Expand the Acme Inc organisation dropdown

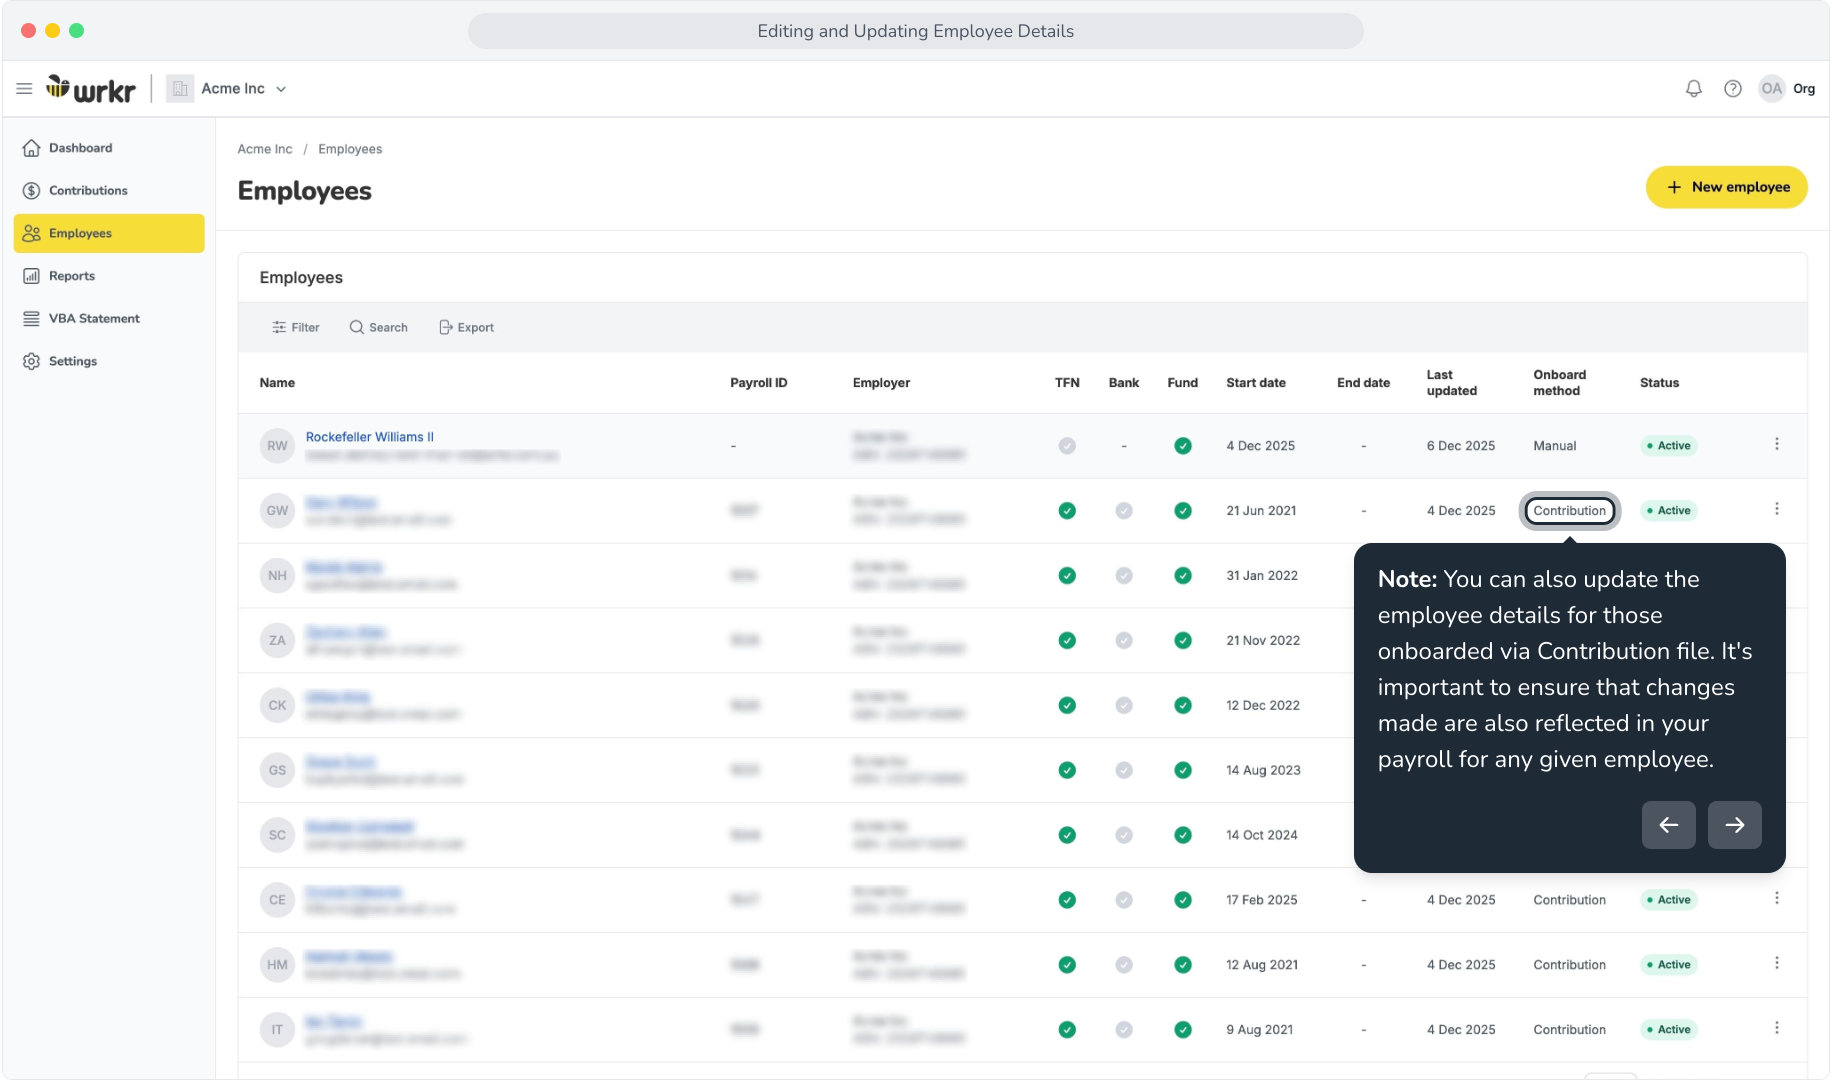pos(228,89)
